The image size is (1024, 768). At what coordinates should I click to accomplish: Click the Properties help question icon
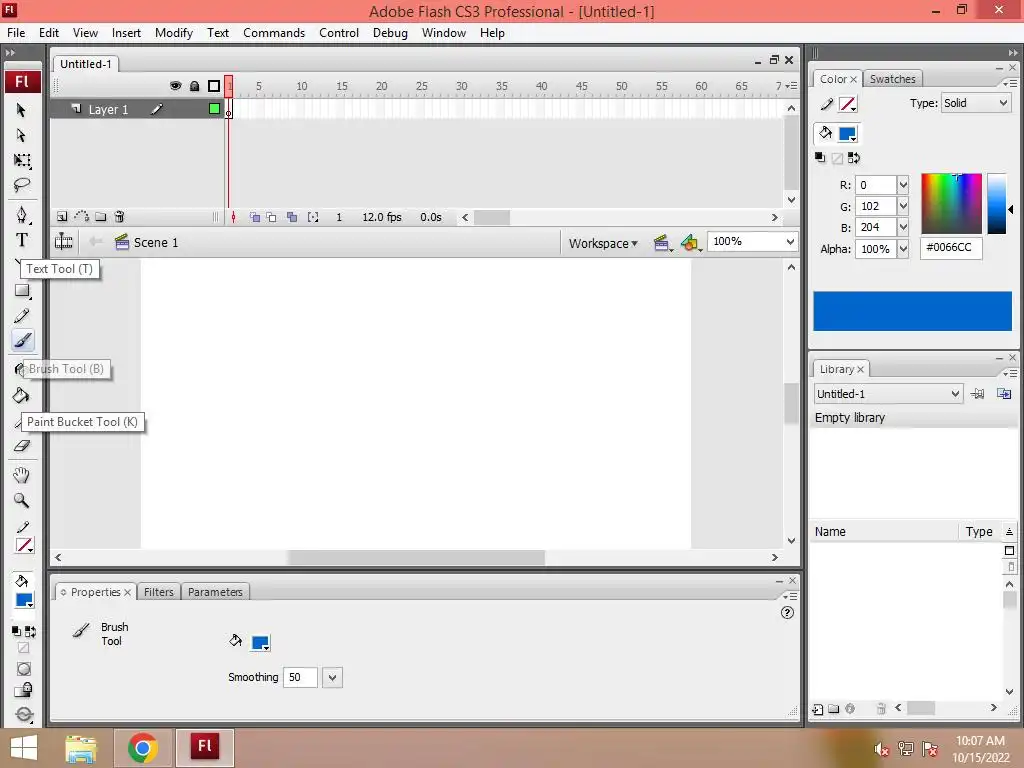pos(787,613)
